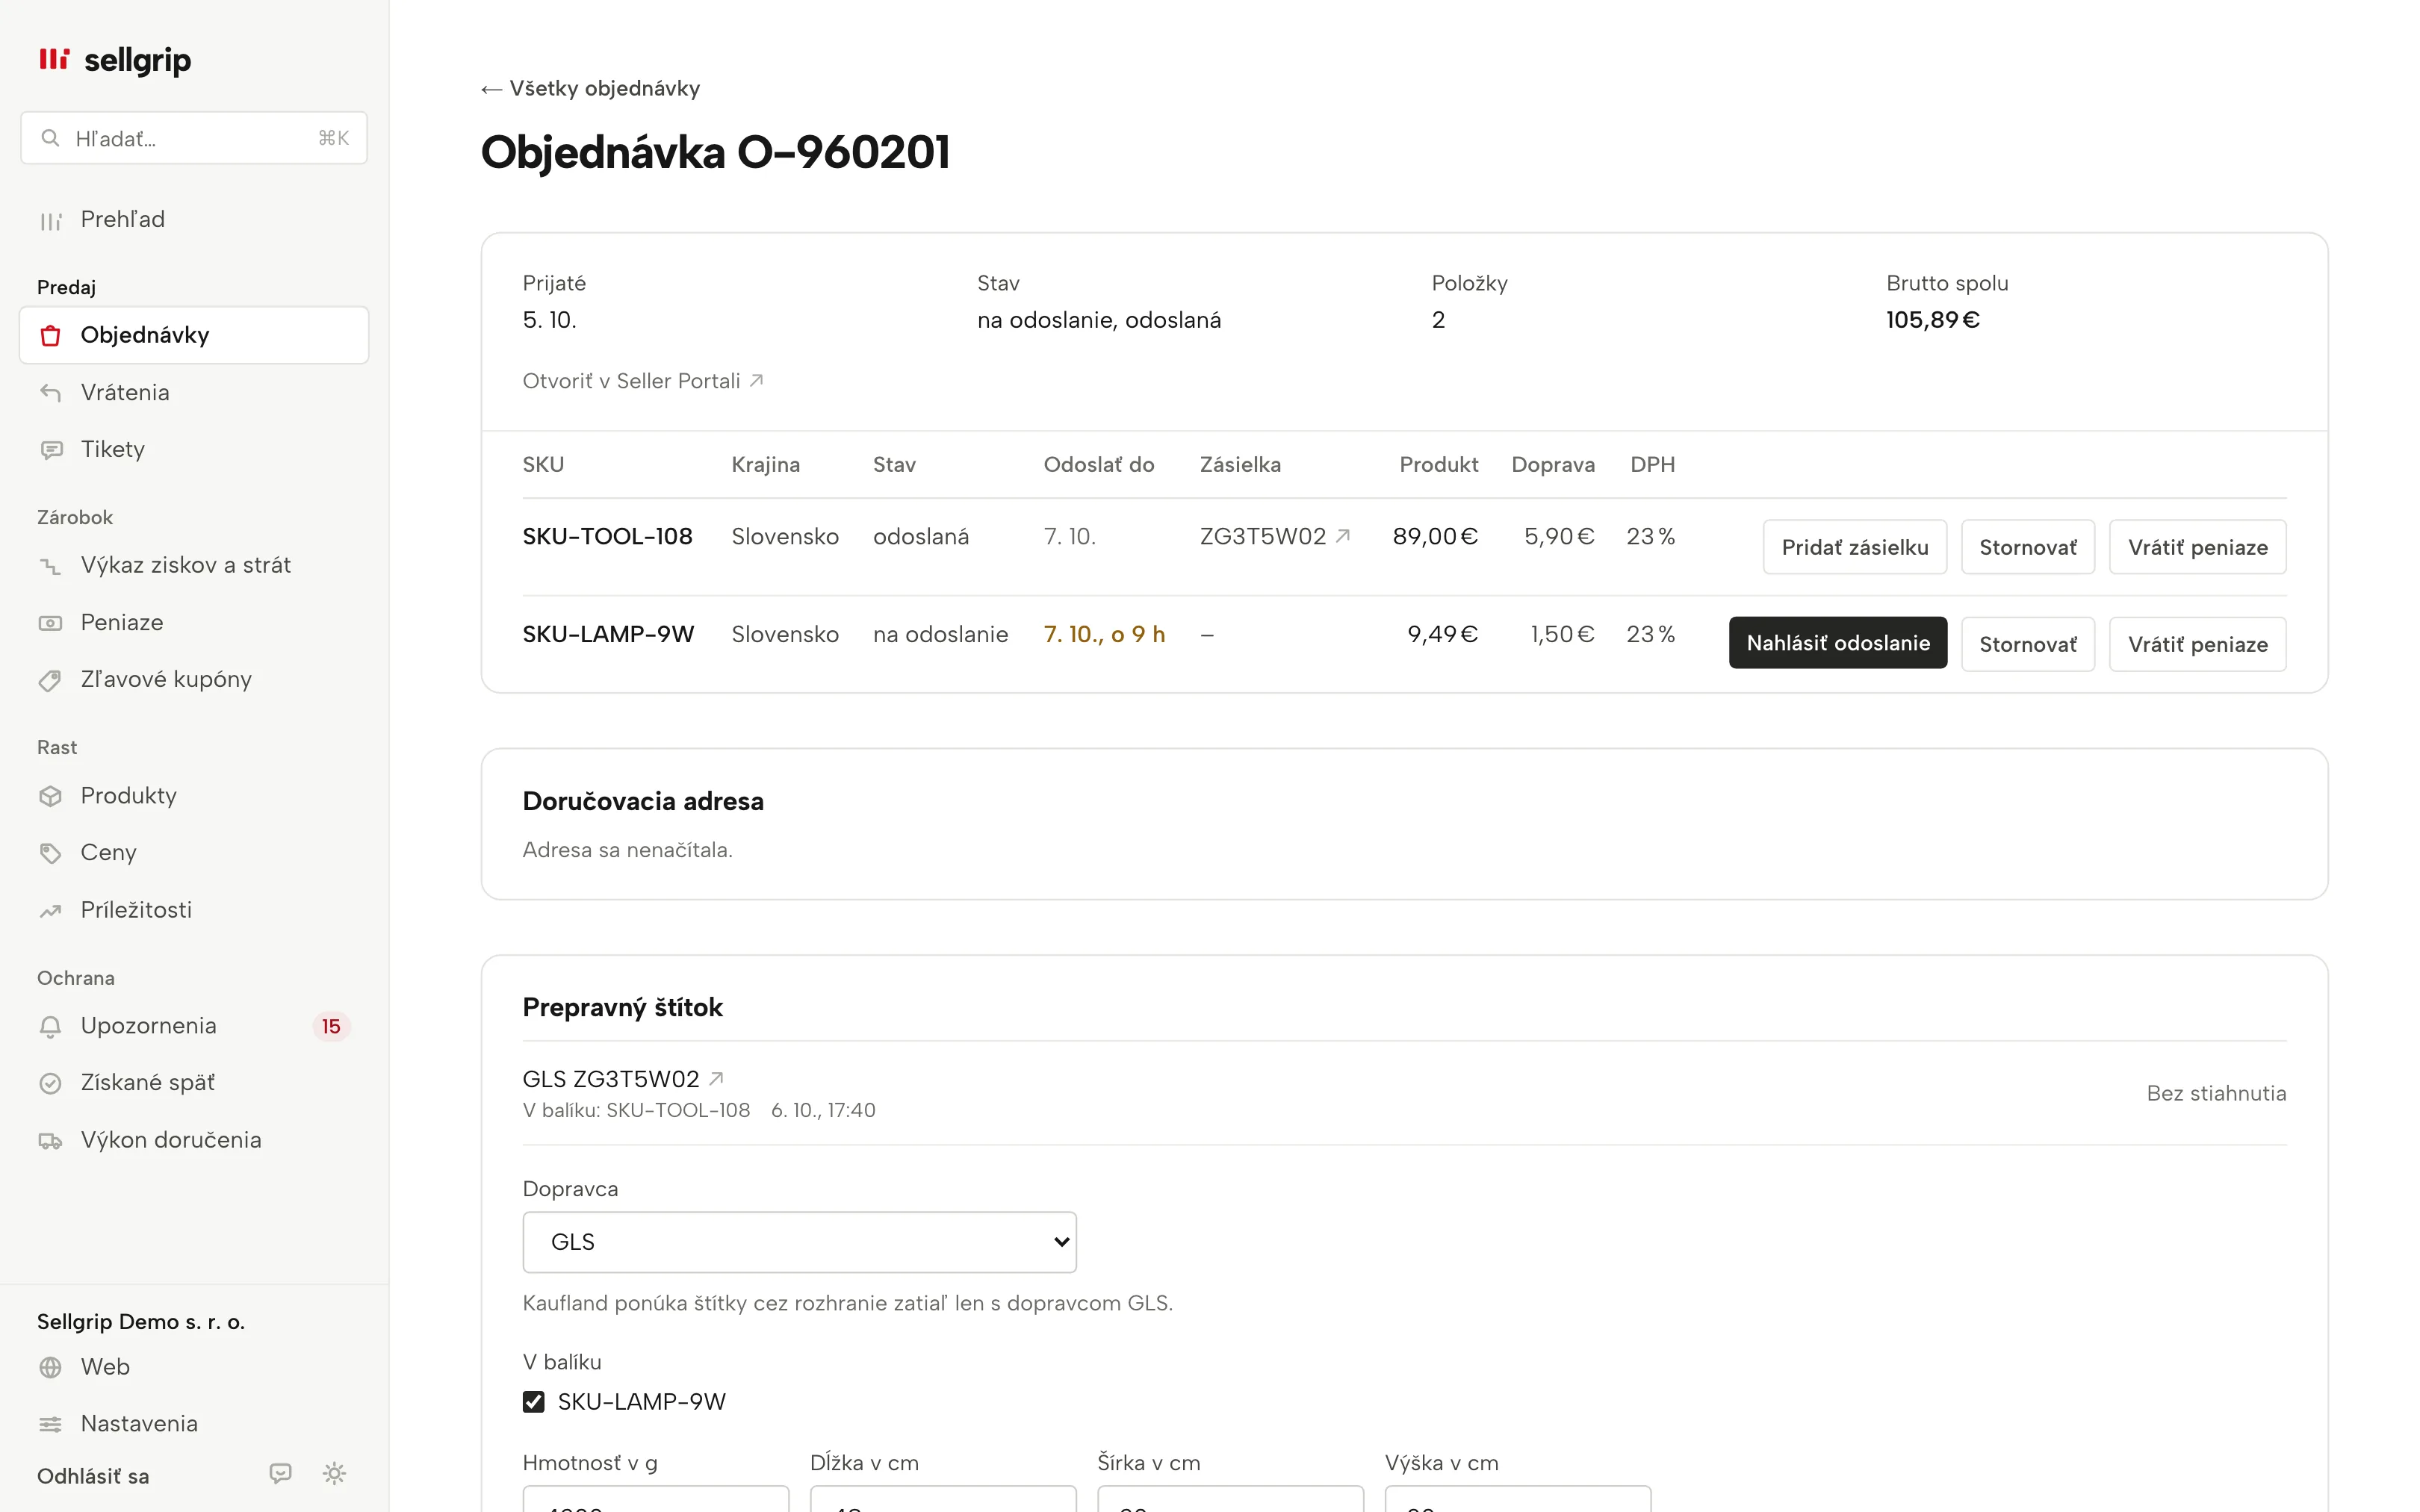Click the Tikety chat icon
This screenshot has height=1512, width=2420.
(x=51, y=450)
